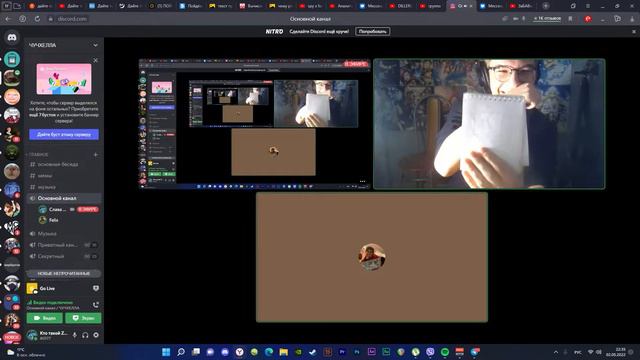Dismiss the pink boost banner
Screen dimensions: 640x360
coord(96,60)
